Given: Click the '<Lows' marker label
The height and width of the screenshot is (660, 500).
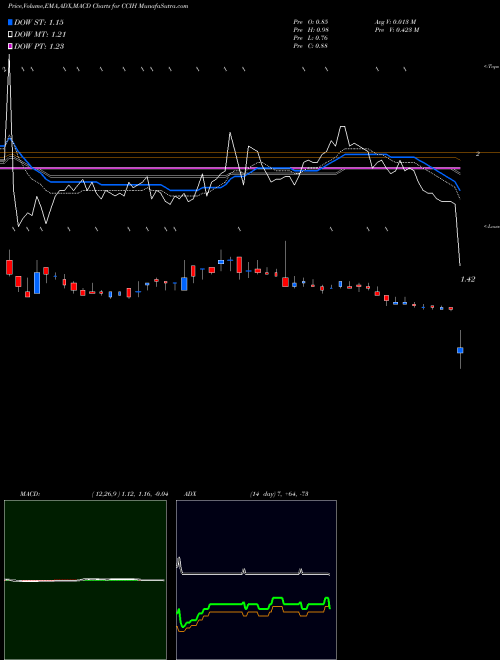Looking at the screenshot, I should tap(492, 226).
